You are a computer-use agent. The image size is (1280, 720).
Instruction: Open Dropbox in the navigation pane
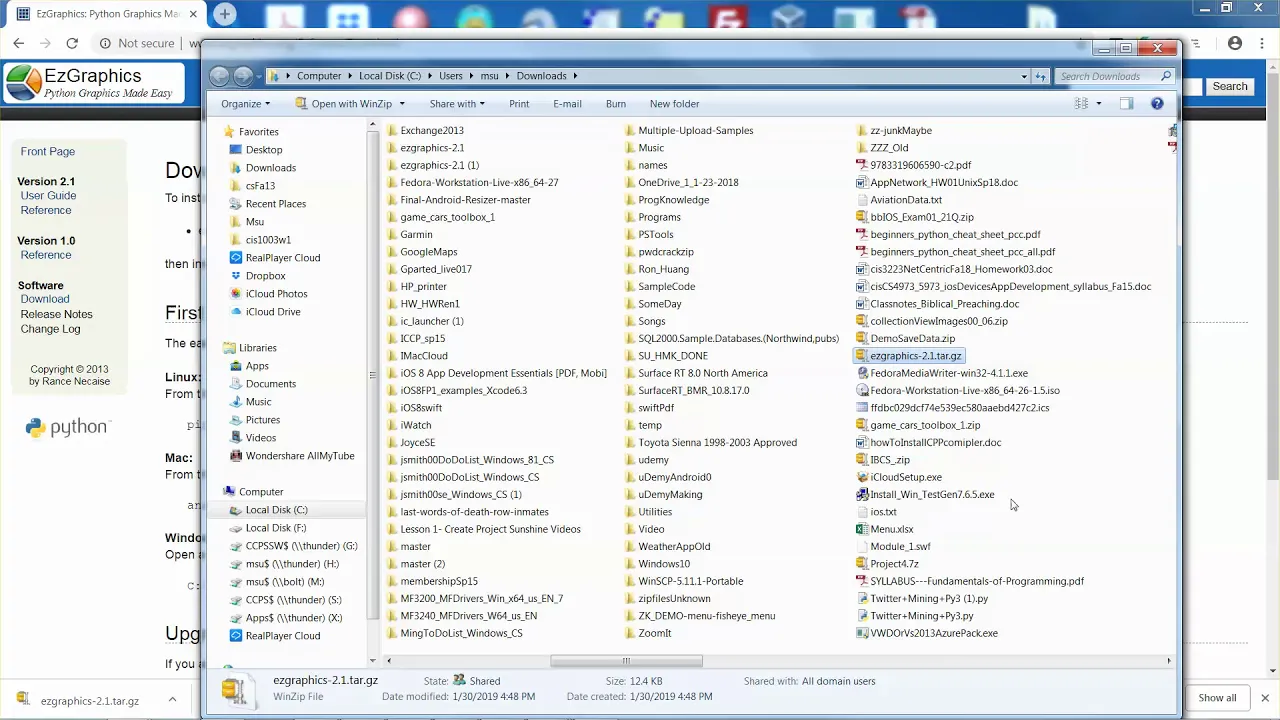coord(265,276)
